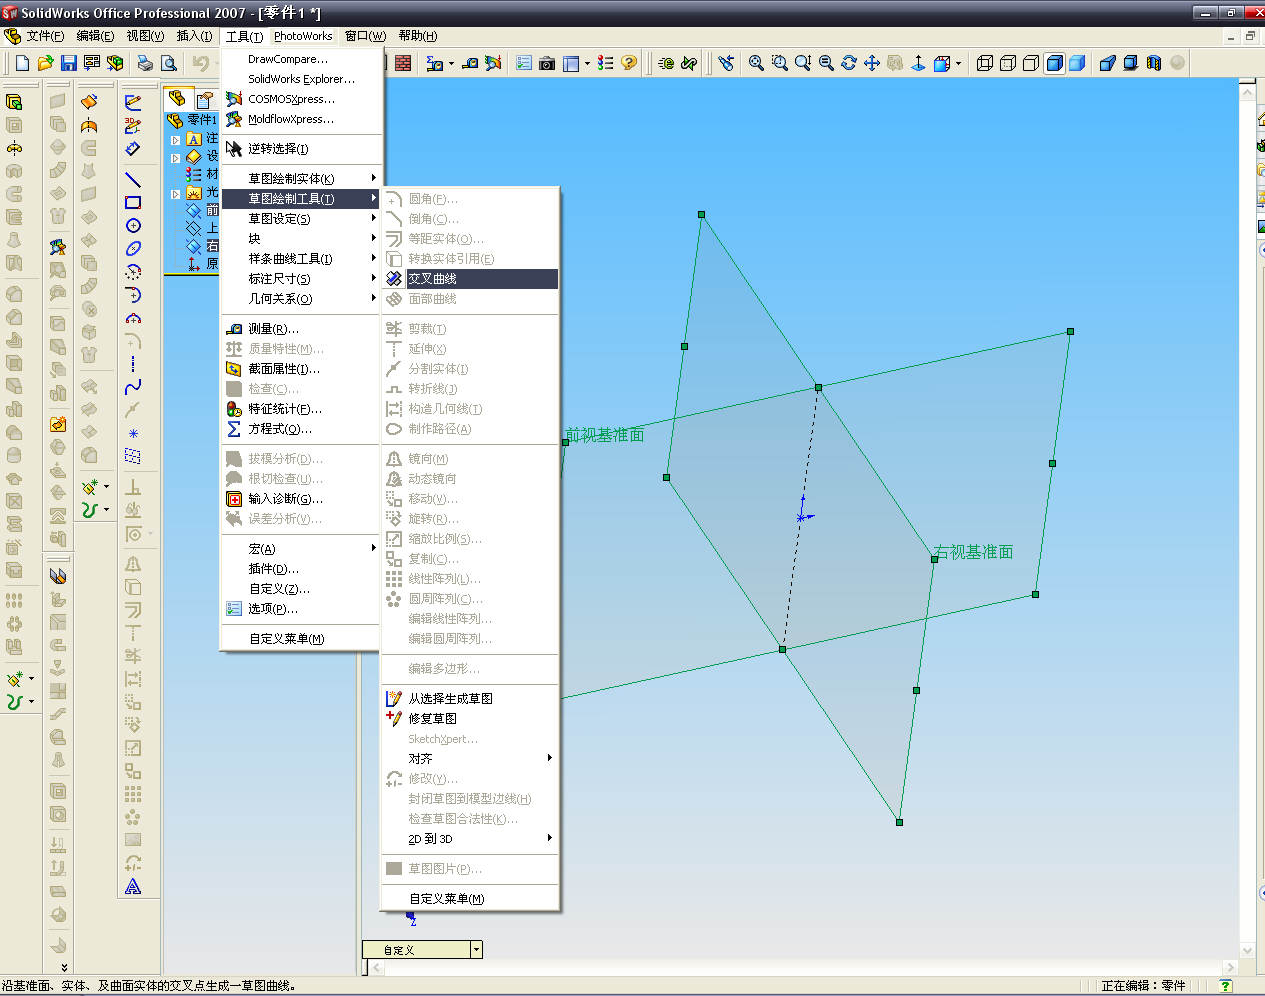Viewport: 1265px width, 996px height.
Task: Select the Rectangle sketch tool
Action: [x=133, y=203]
